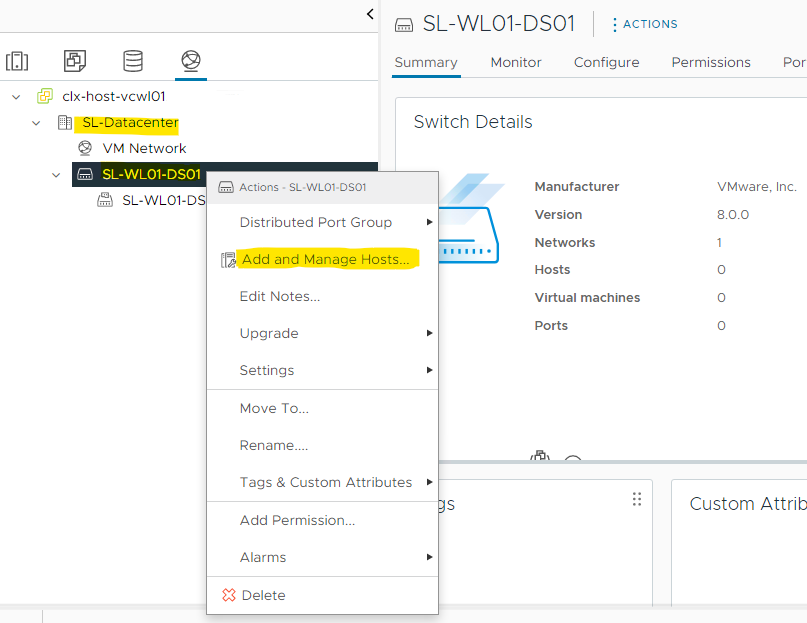Viewport: 807px width, 623px height.
Task: Click the Virtual machines label
Action: click(587, 298)
